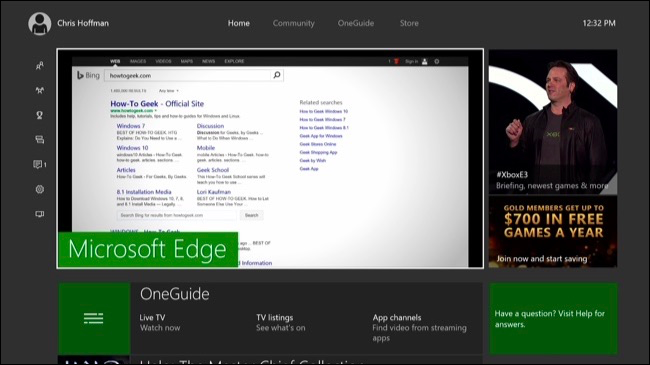The width and height of the screenshot is (650, 365).
Task: Select TV listings See what's on
Action: tap(281, 323)
